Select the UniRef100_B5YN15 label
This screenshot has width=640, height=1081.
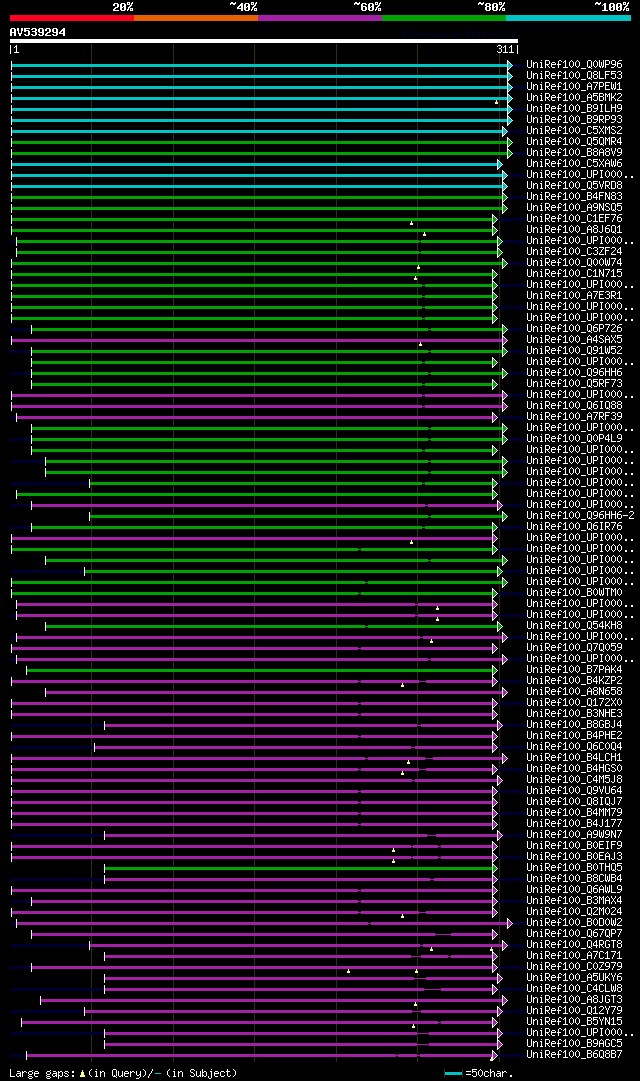coord(574,1022)
